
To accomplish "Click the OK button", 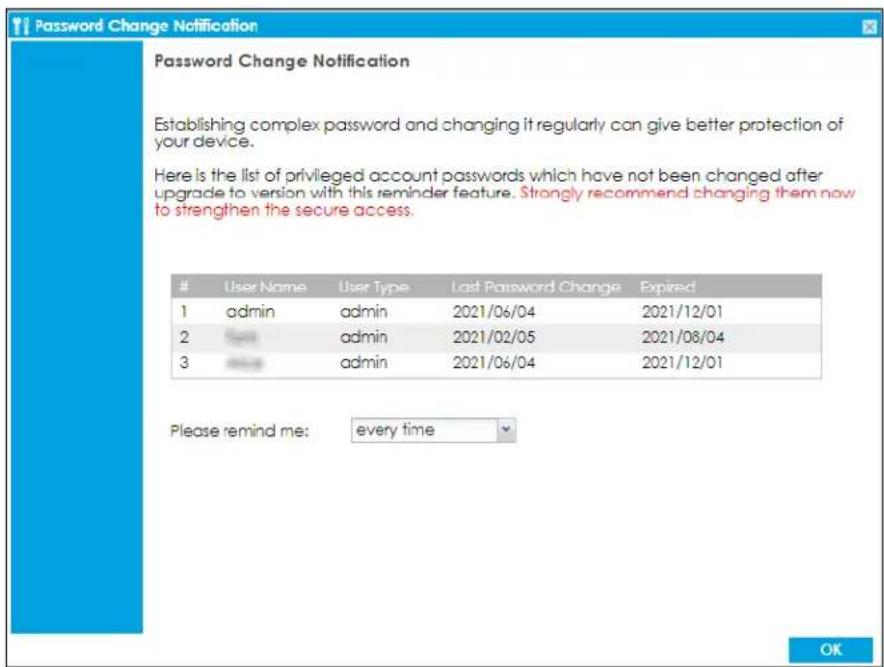I will (x=830, y=650).
